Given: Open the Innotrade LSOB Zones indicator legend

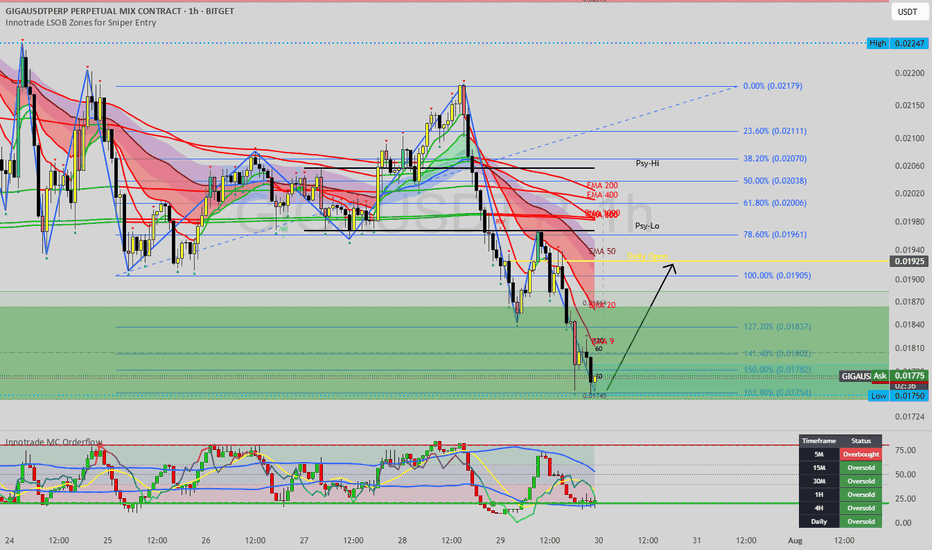Looking at the screenshot, I should coord(81,23).
